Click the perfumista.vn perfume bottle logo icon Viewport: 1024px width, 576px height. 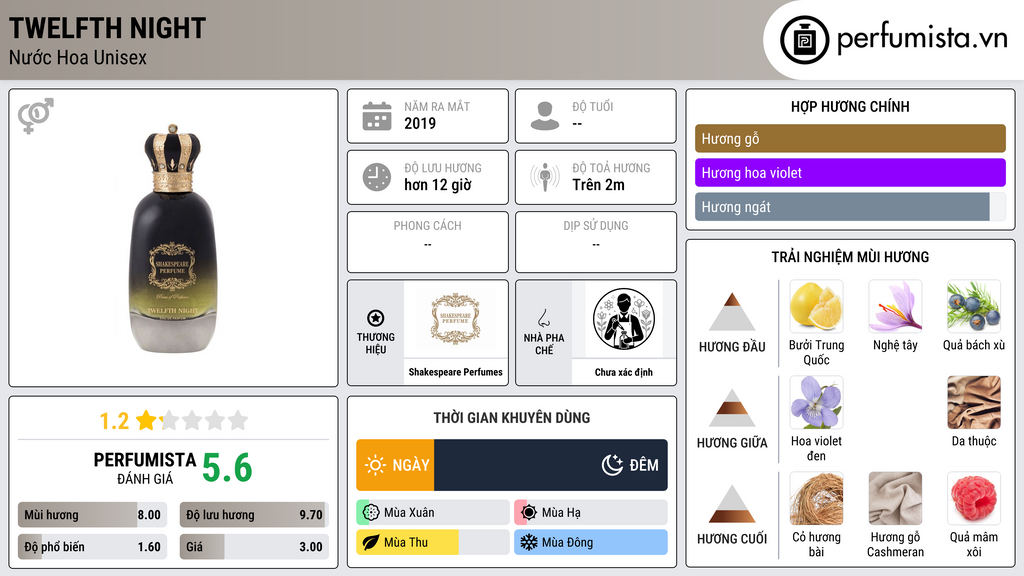click(804, 40)
